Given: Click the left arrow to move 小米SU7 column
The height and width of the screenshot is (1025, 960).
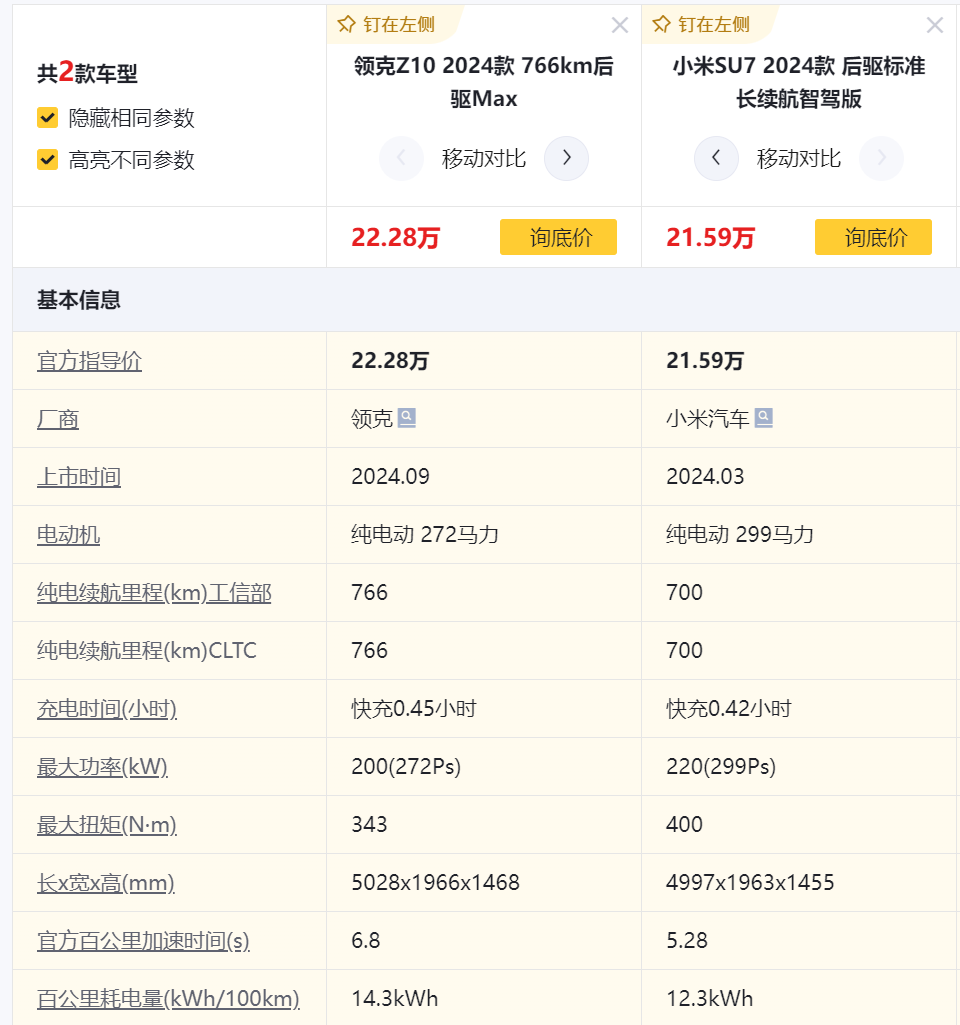Looking at the screenshot, I should click(x=716, y=158).
